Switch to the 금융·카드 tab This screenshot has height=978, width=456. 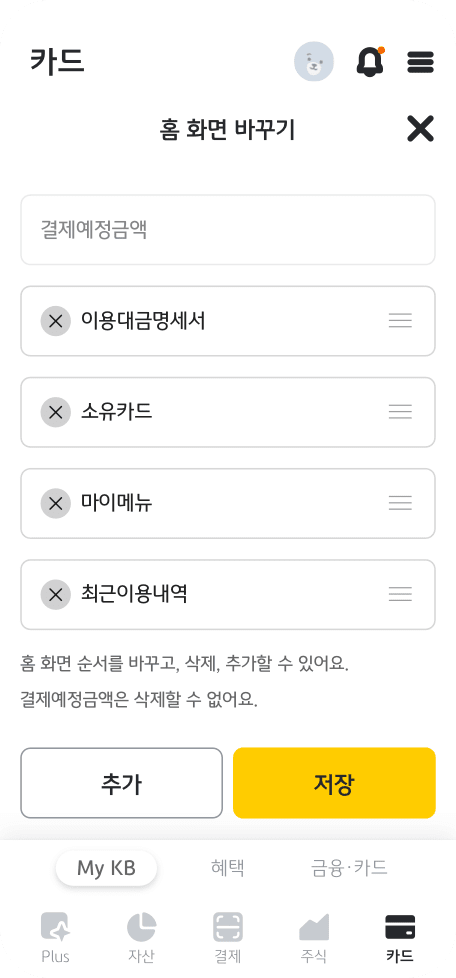(349, 868)
